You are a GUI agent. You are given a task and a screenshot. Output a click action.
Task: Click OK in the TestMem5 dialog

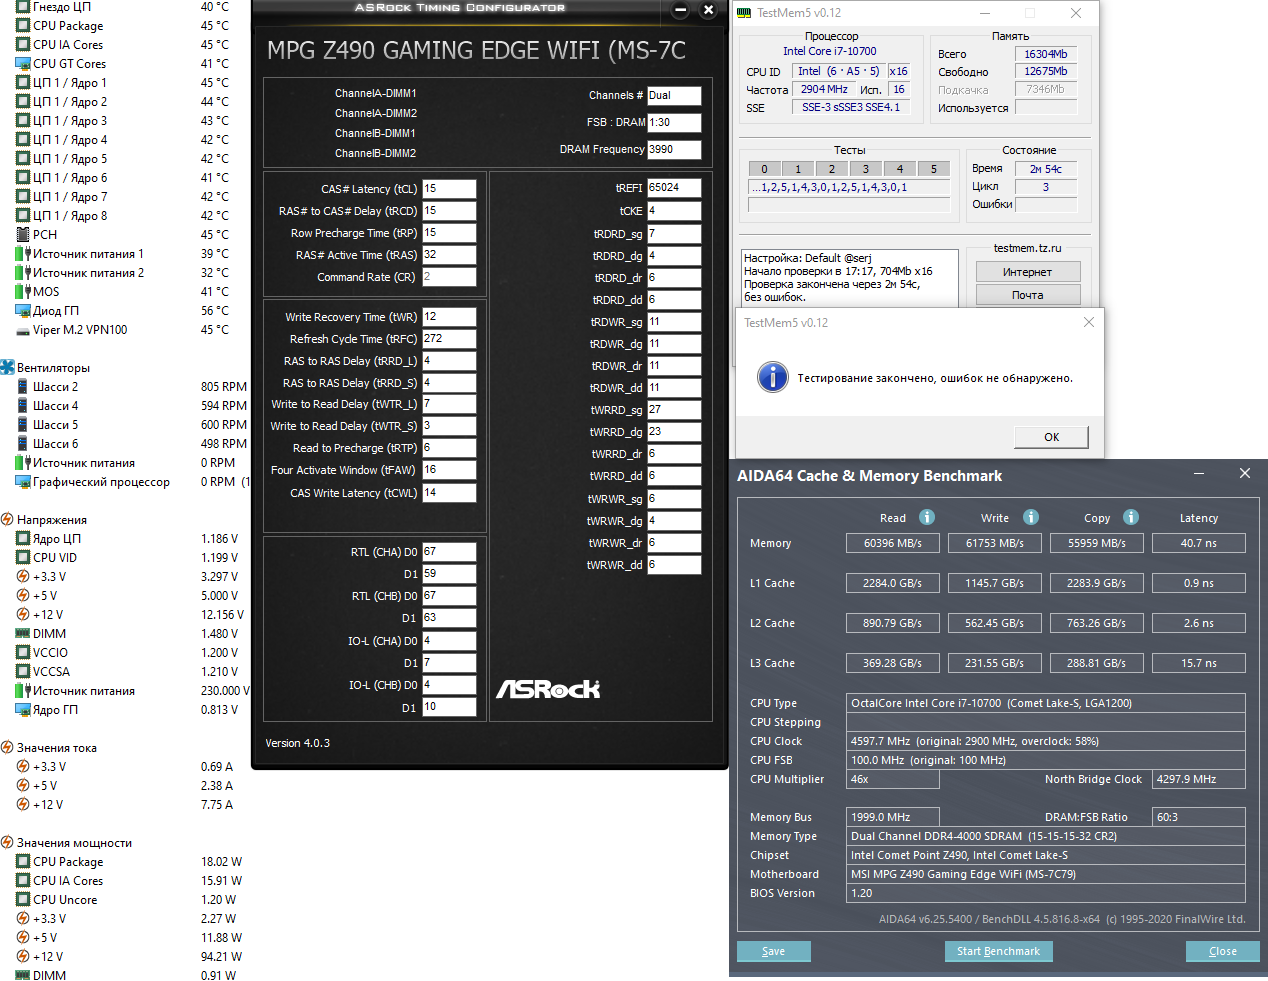(1051, 437)
